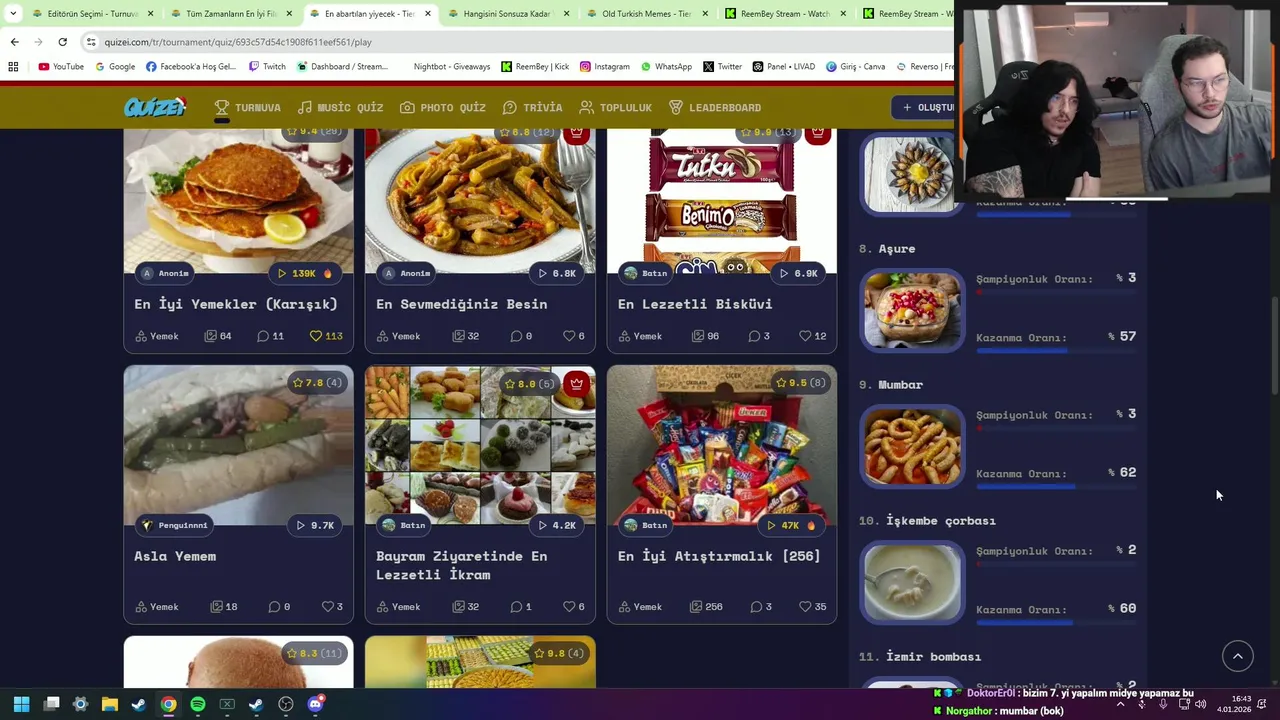Open the Chrome apps grid bookmark icon

[x=13, y=66]
